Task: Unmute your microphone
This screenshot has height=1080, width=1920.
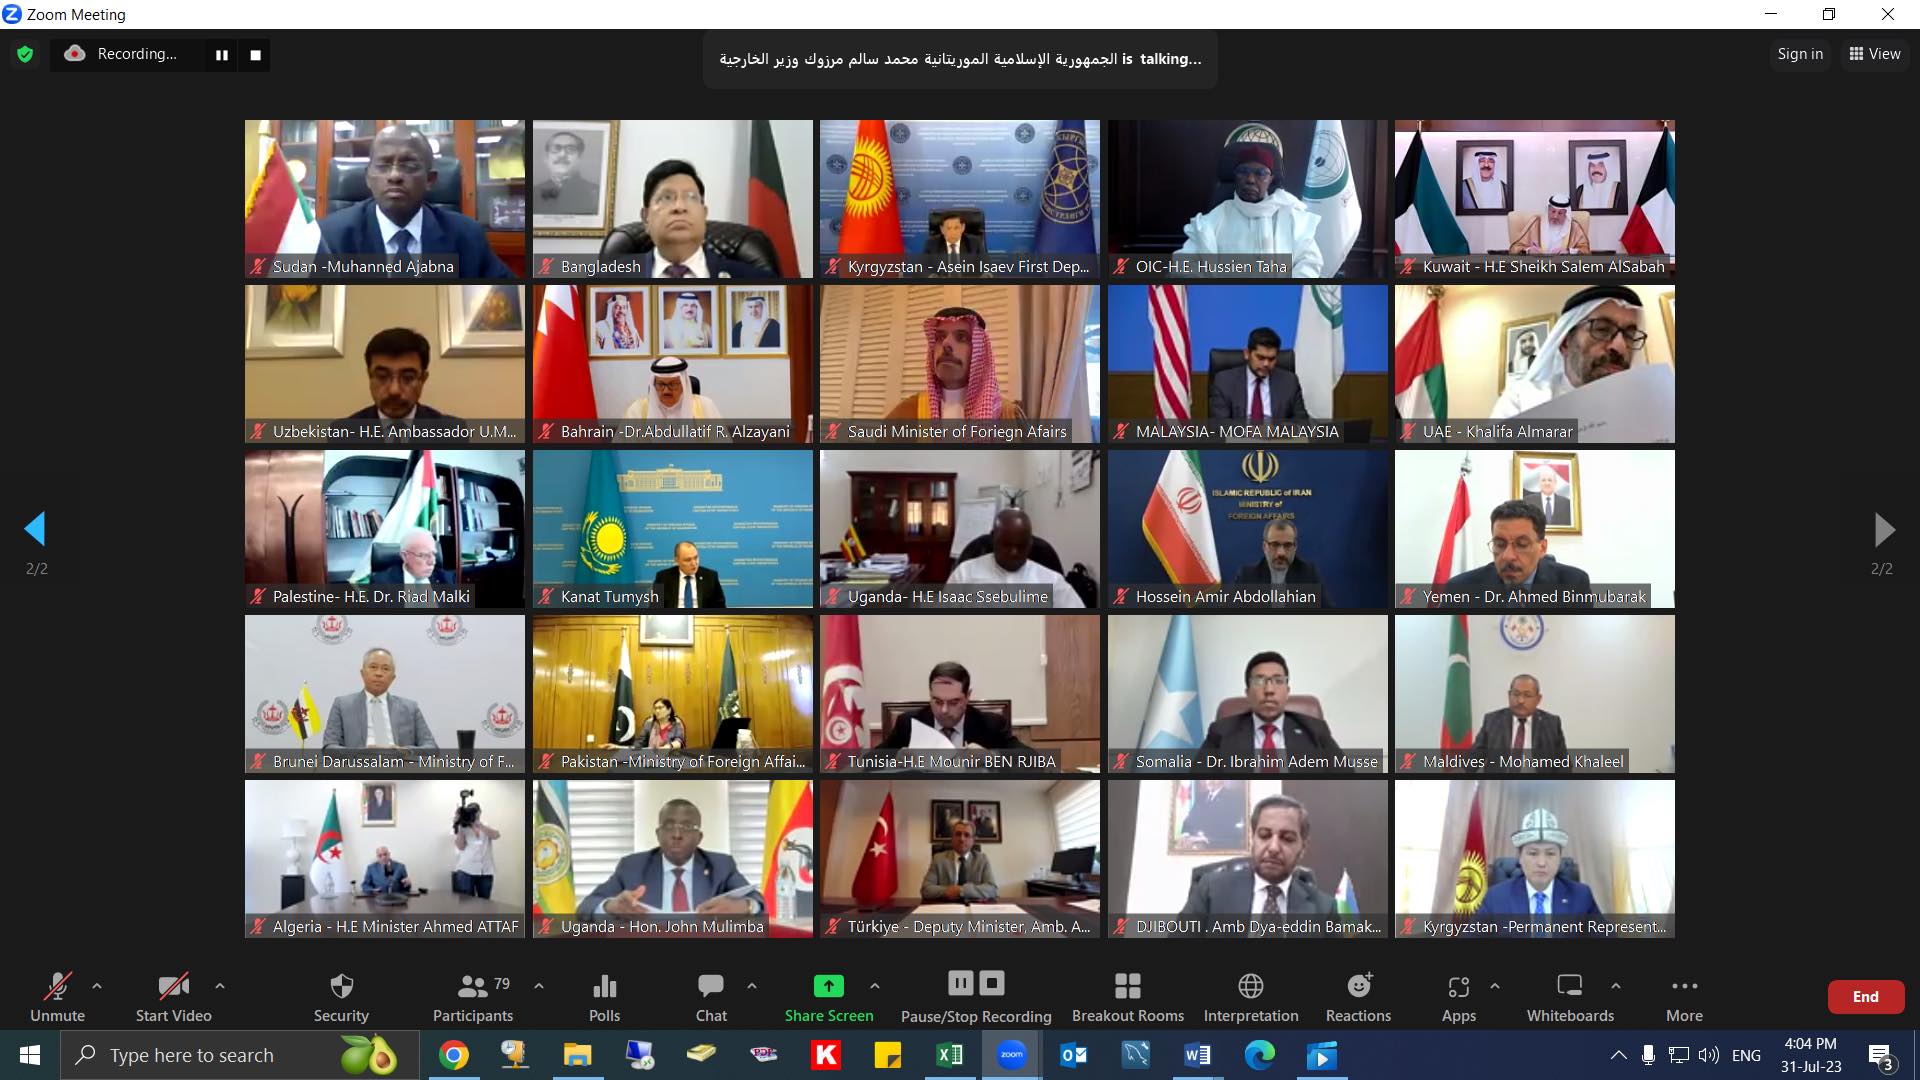Action: tap(57, 995)
